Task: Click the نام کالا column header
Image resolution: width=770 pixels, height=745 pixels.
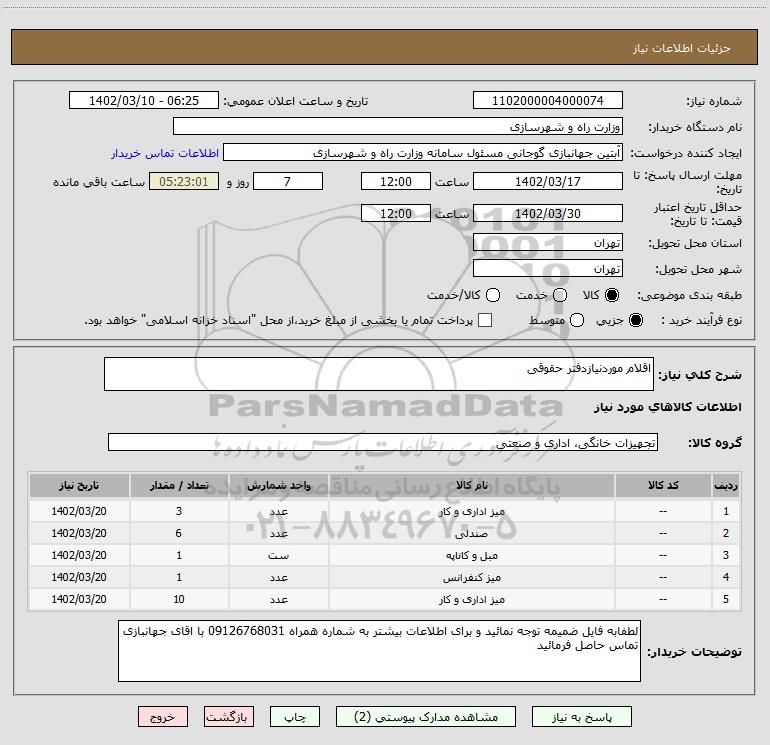Action: 471,485
